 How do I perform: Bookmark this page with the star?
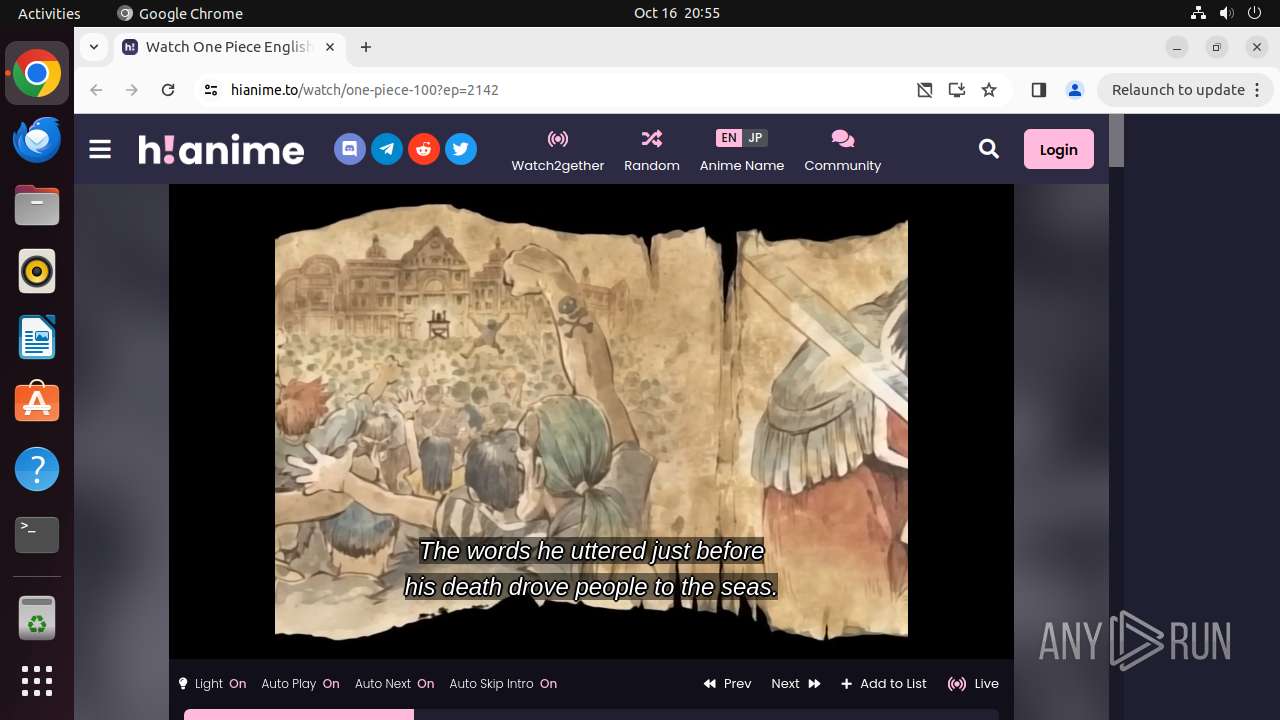coord(989,90)
